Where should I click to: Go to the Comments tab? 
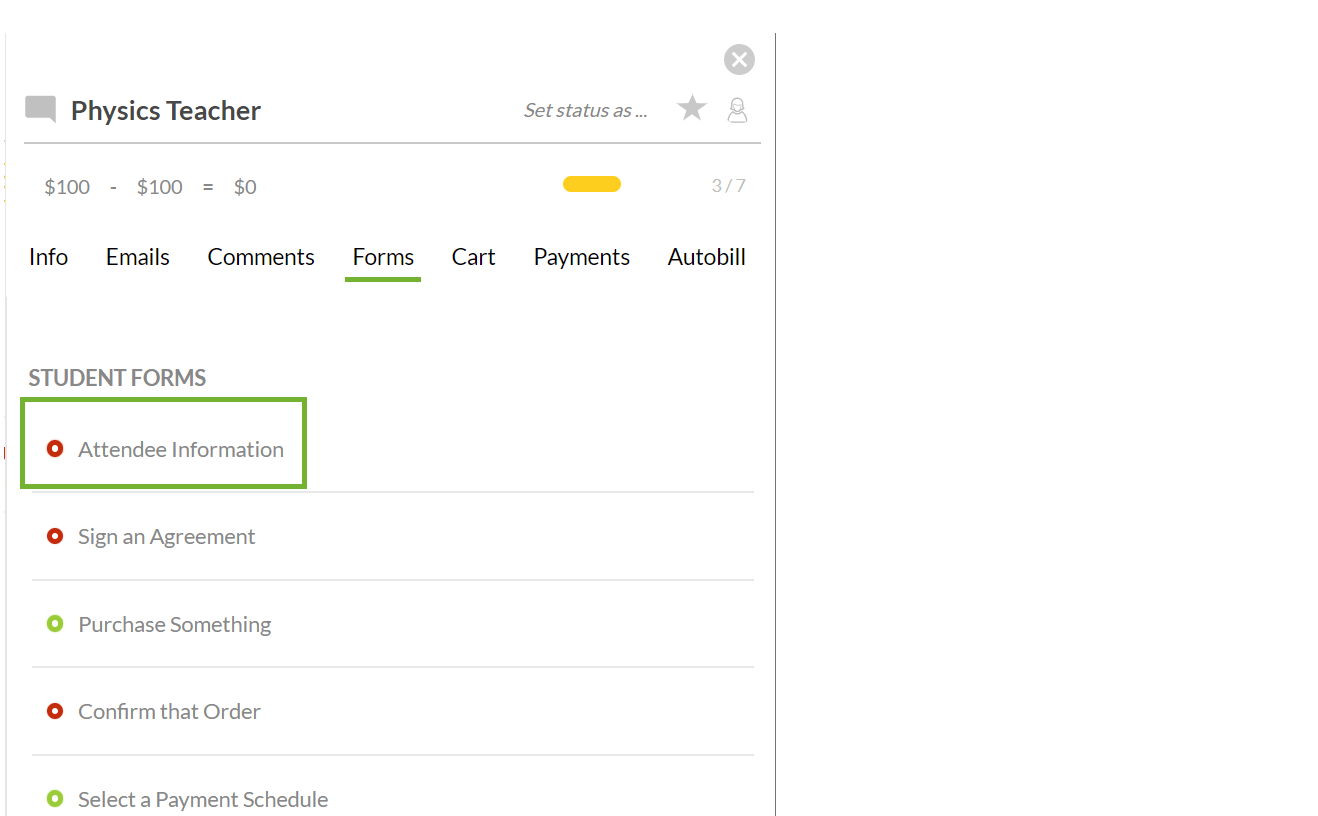click(x=261, y=257)
